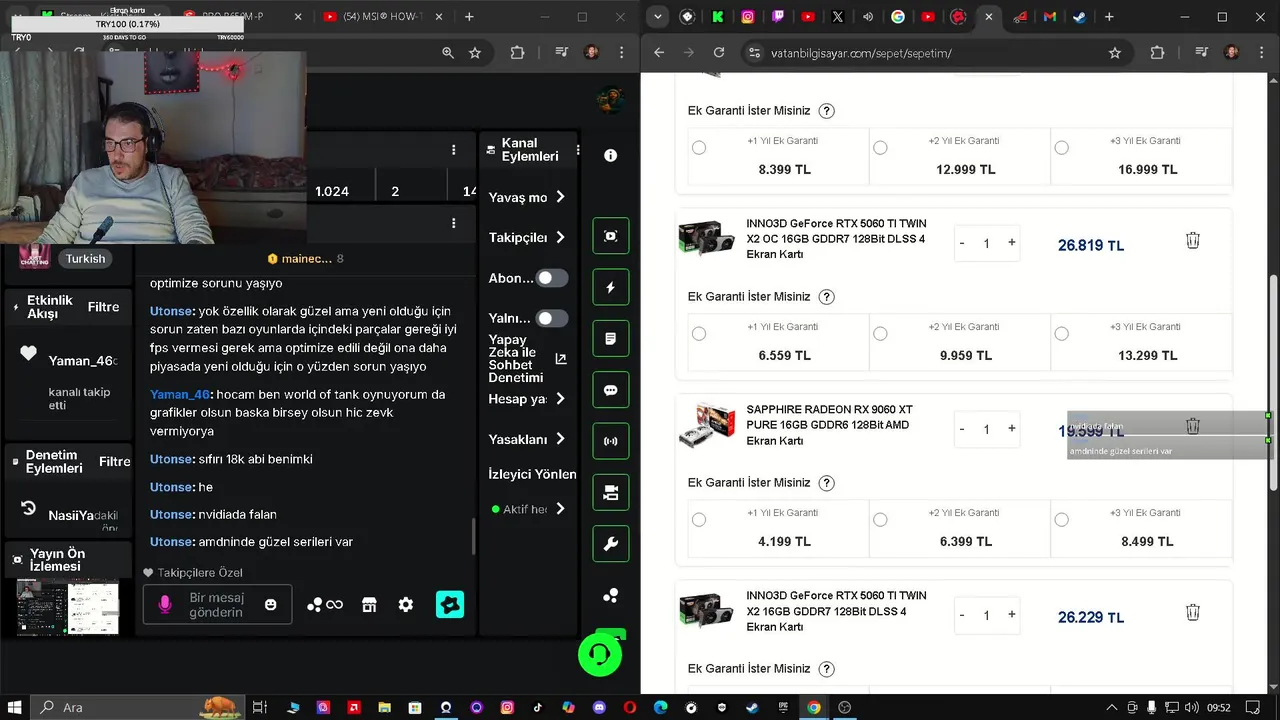Click the pink microphone icon in chat box
This screenshot has height=720, width=1280.
coord(165,605)
